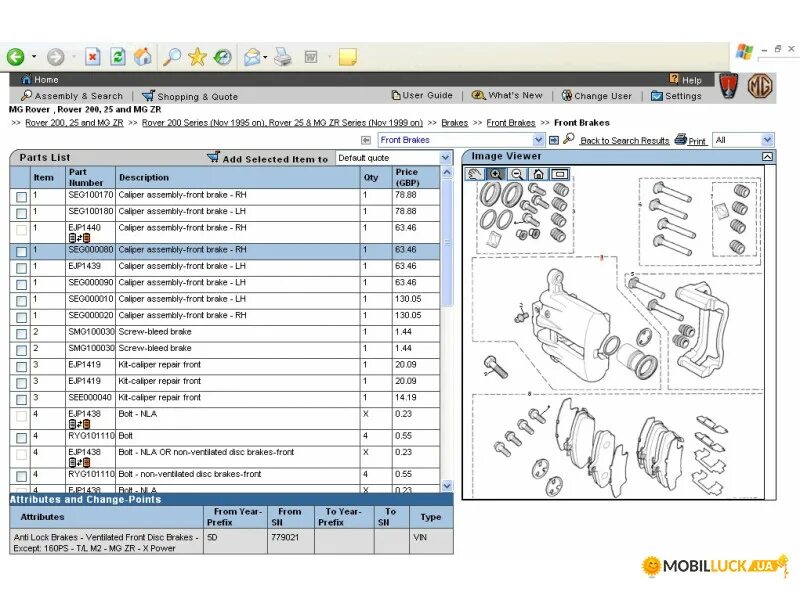Reset image view with home icon

538,174
